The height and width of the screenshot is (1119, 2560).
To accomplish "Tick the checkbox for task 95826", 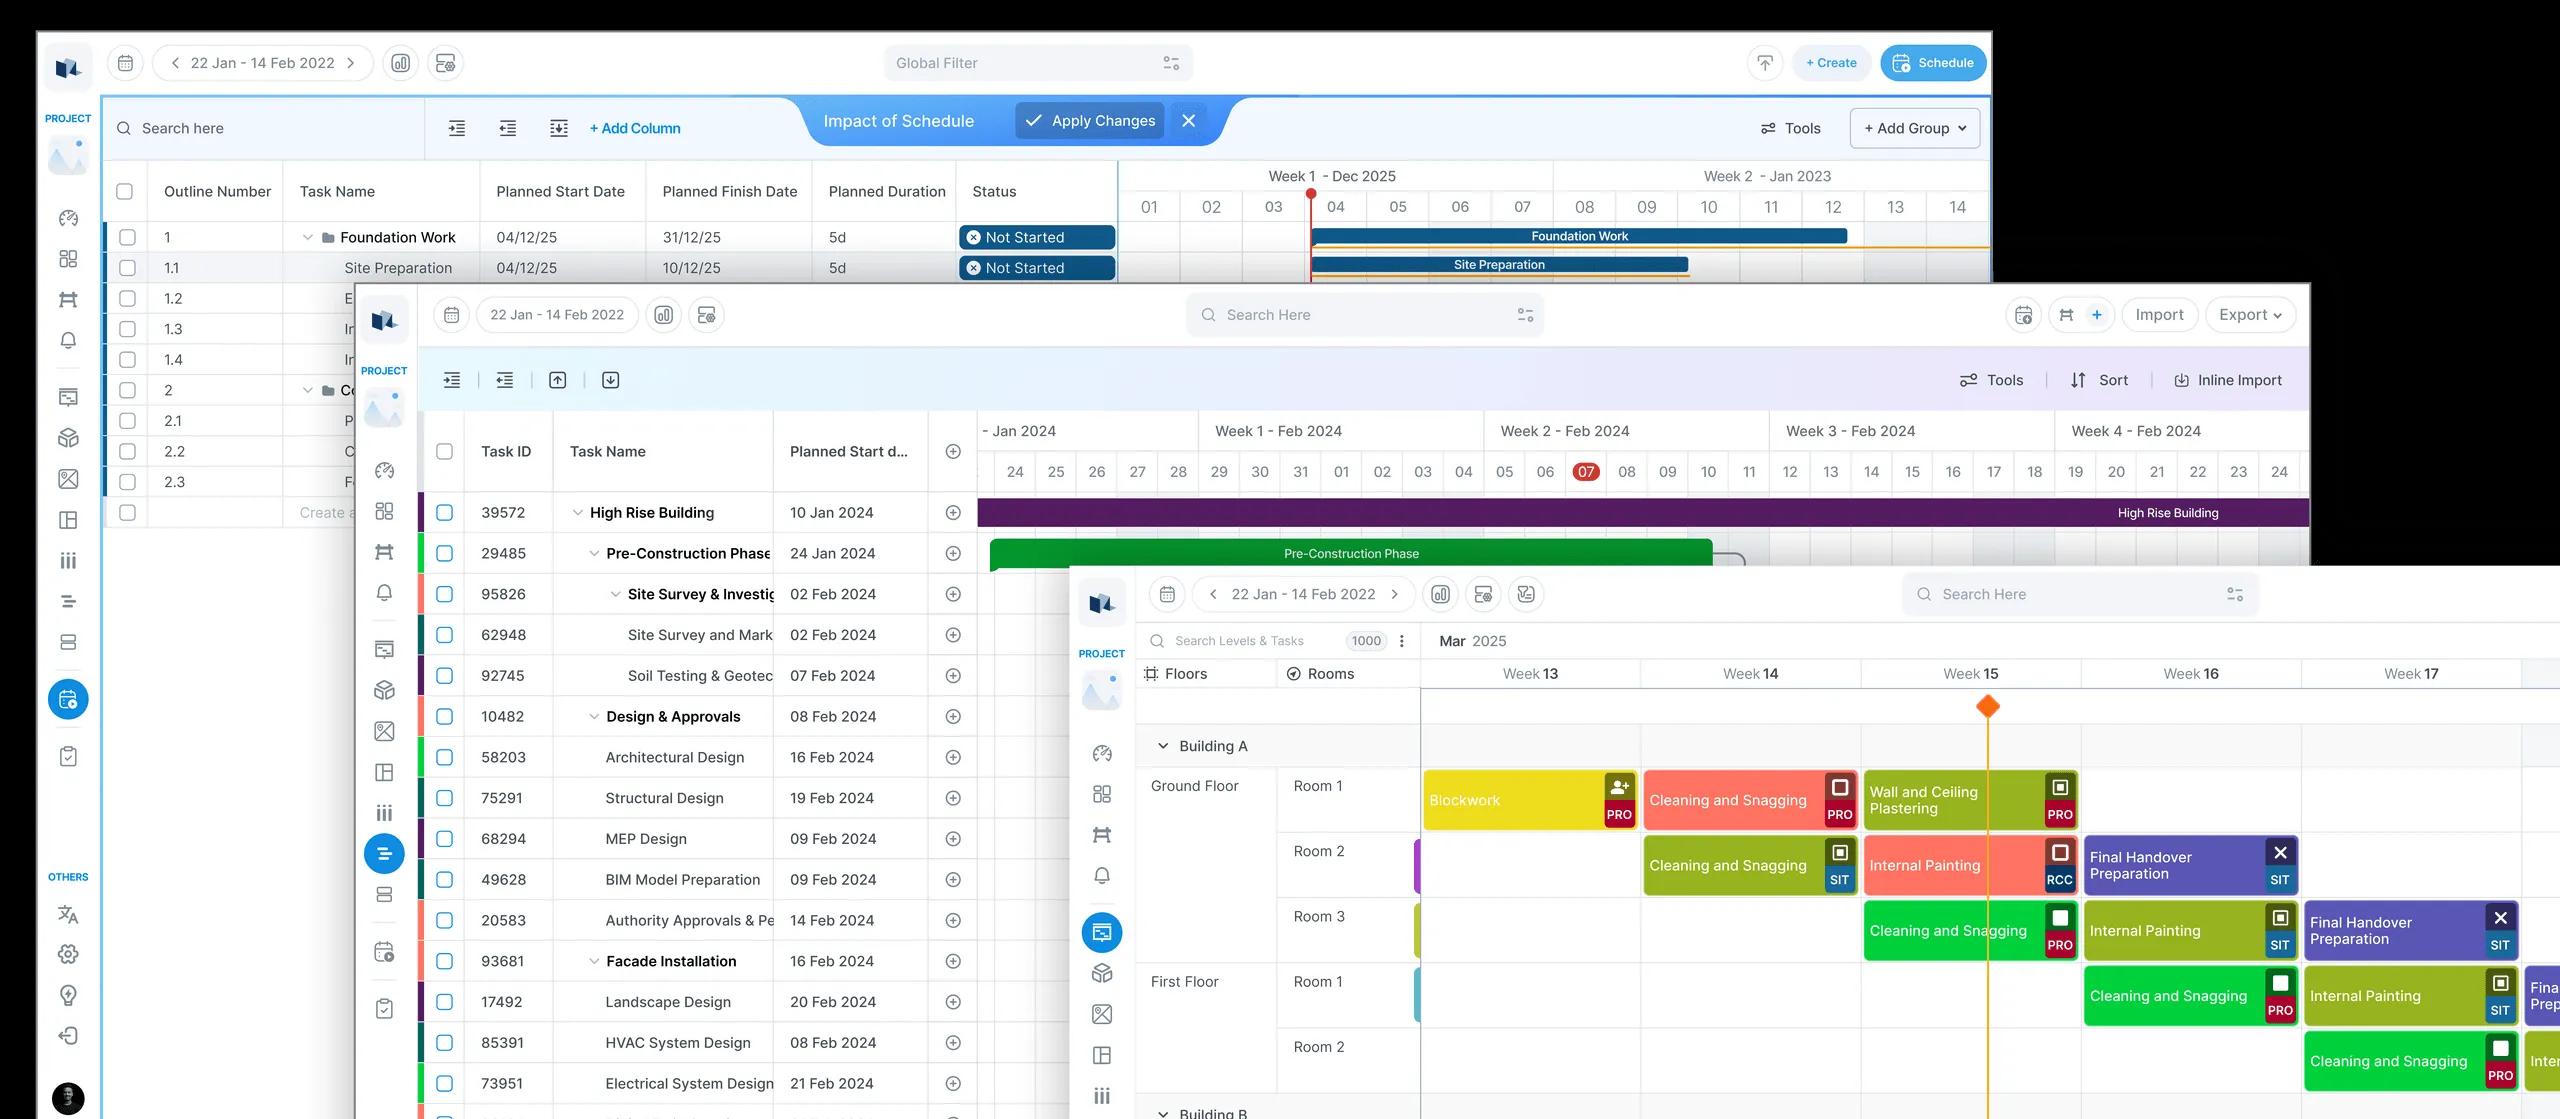I will coord(445,594).
